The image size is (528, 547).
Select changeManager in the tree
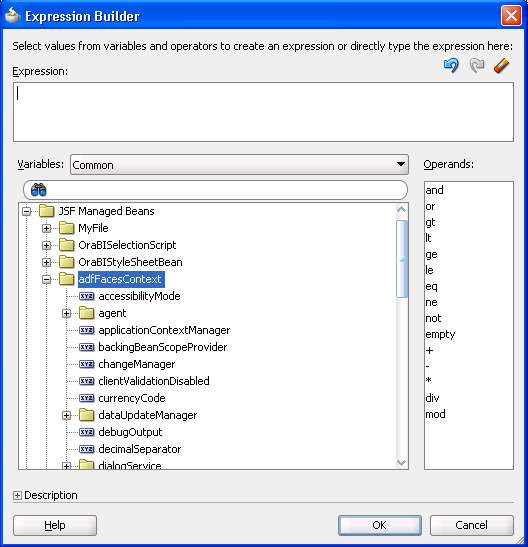[137, 364]
